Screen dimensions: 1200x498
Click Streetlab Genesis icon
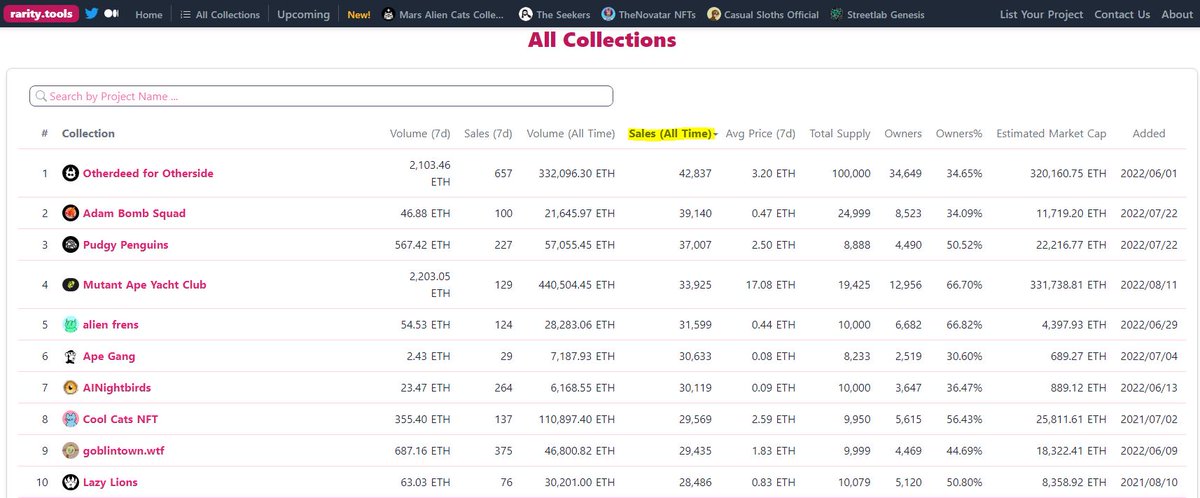point(836,15)
